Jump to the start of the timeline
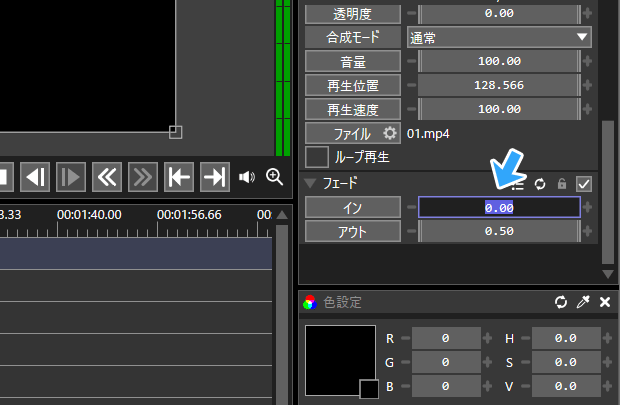The height and width of the screenshot is (405, 620). [x=179, y=177]
